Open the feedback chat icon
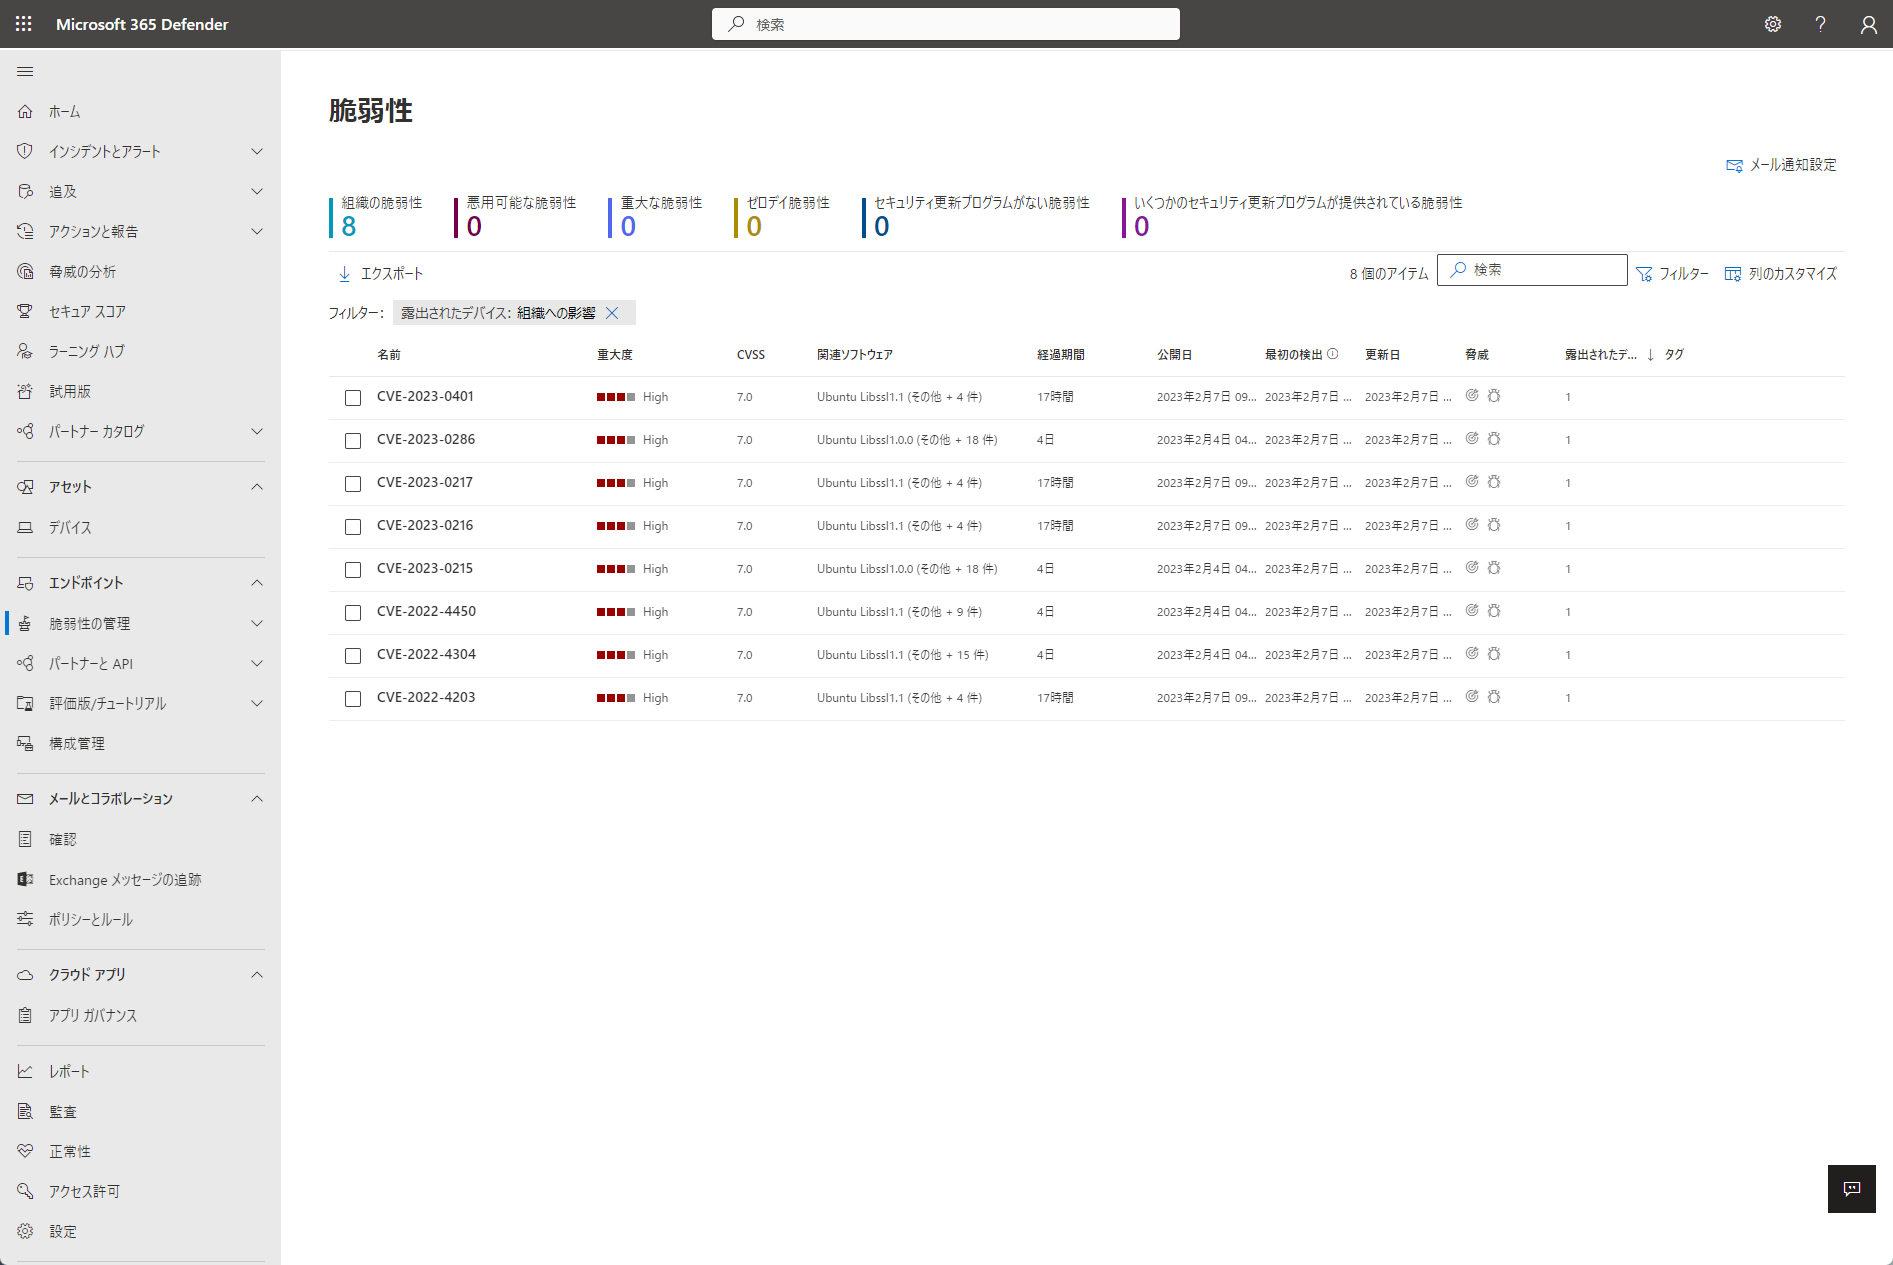Image resolution: width=1893 pixels, height=1265 pixels. [1852, 1189]
